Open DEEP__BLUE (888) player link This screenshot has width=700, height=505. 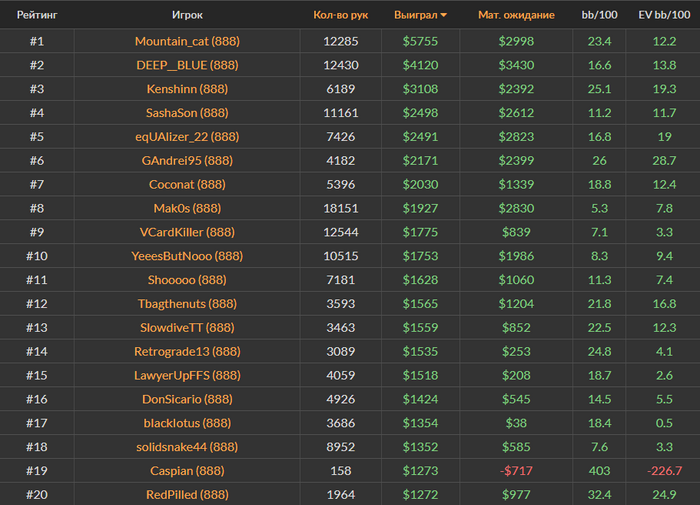point(187,65)
